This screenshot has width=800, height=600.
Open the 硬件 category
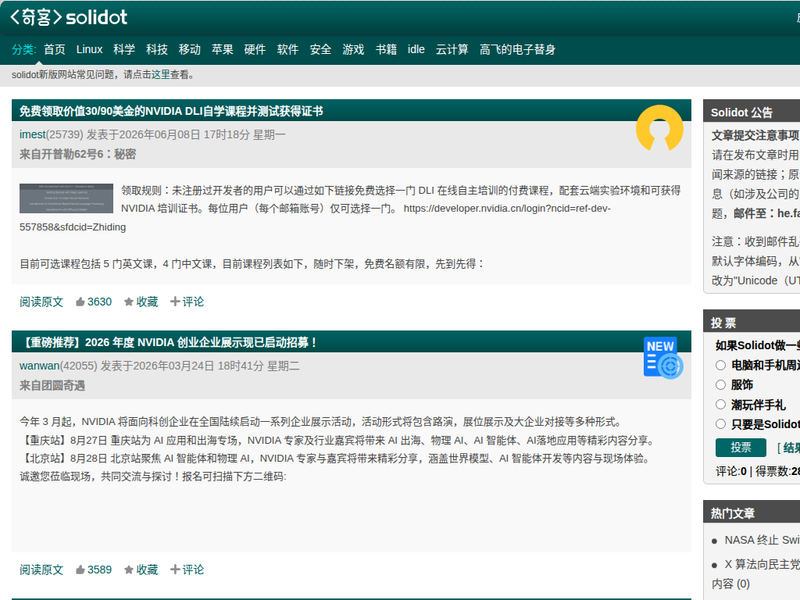(x=255, y=49)
